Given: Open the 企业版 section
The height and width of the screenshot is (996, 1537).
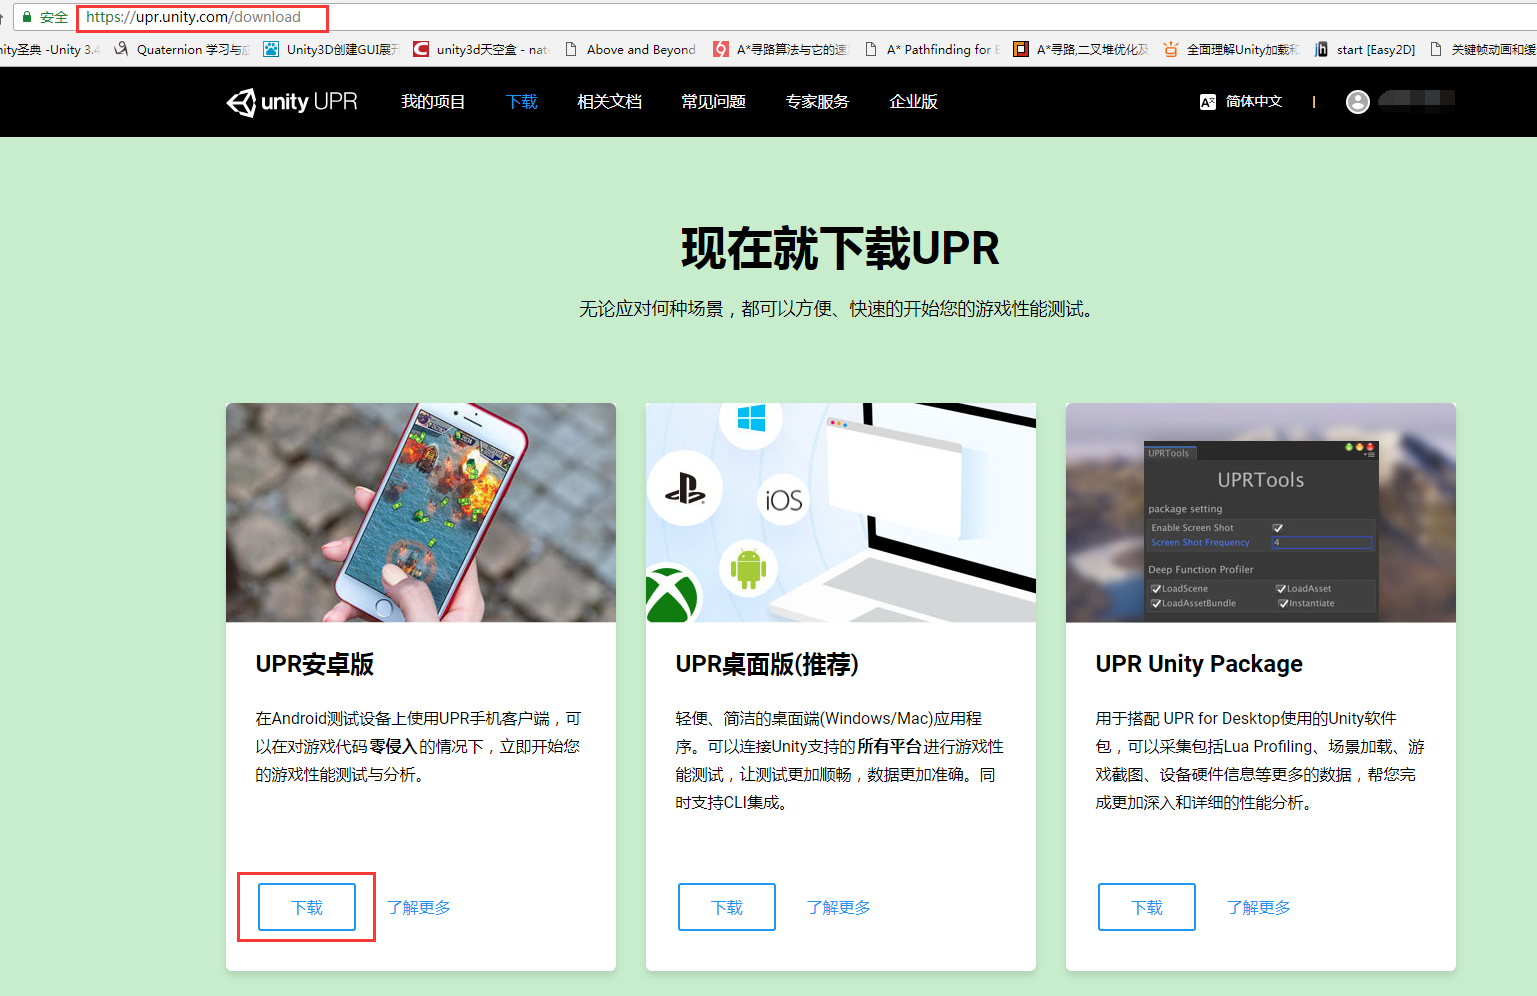Looking at the screenshot, I should 912,101.
